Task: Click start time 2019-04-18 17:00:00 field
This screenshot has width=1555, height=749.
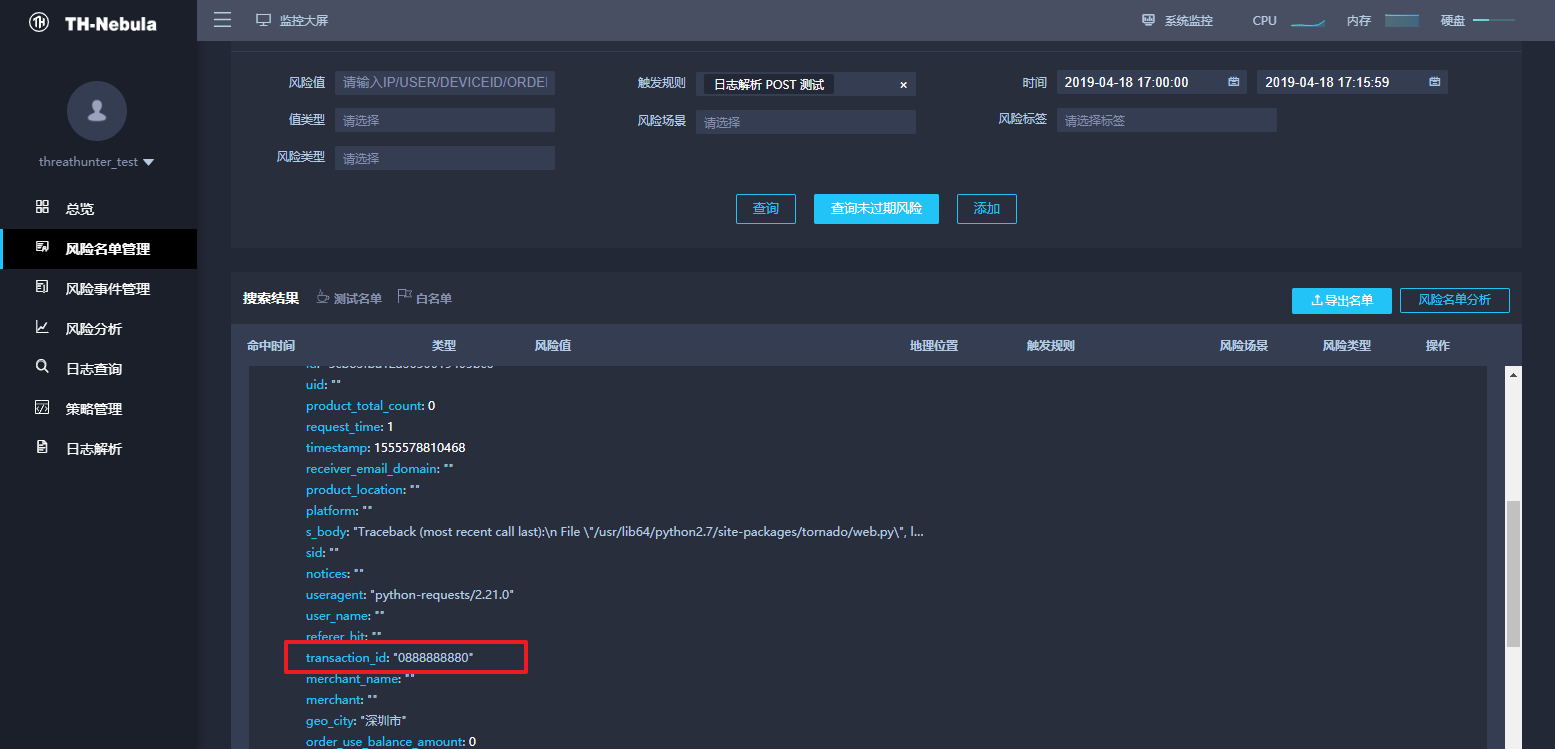Action: click(x=1151, y=82)
